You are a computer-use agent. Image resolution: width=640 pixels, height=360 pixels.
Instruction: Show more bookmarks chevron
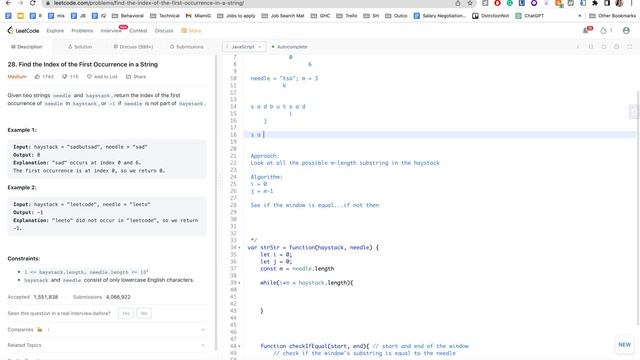(x=580, y=16)
